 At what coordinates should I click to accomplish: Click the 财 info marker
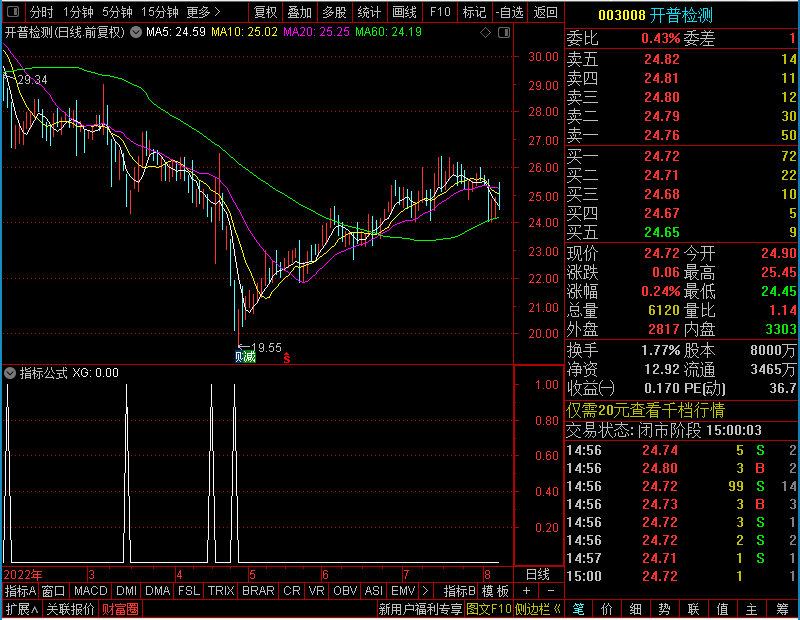[x=239, y=357]
